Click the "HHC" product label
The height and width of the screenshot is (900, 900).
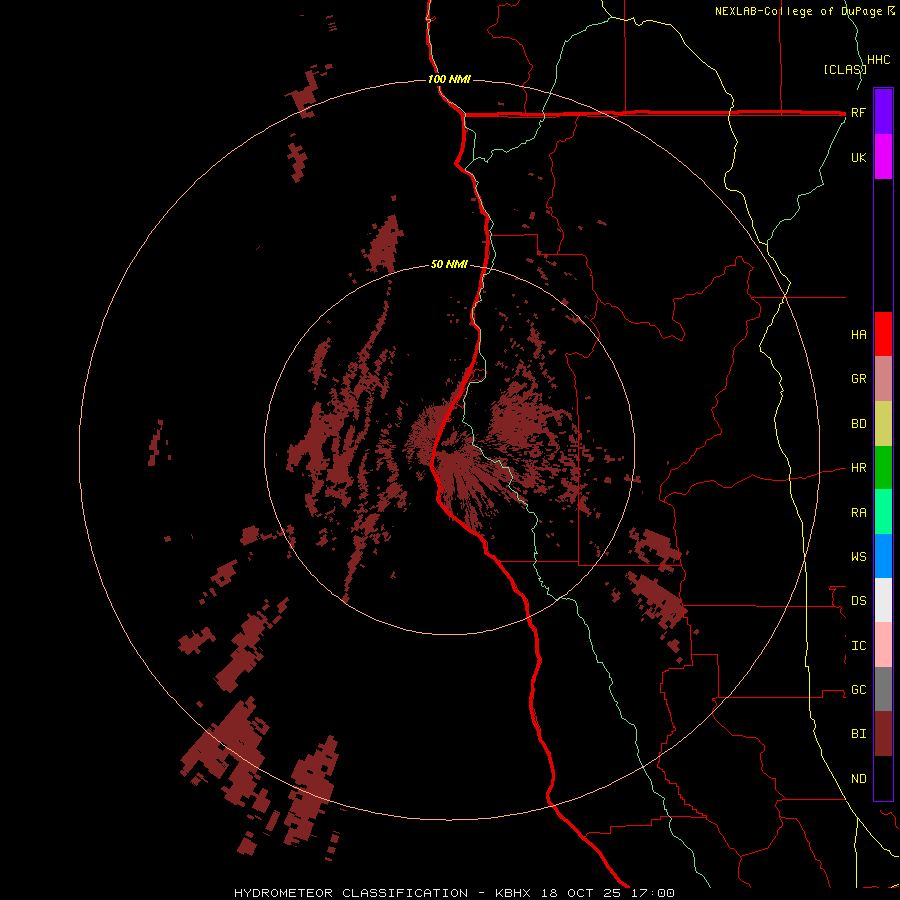coord(879,60)
